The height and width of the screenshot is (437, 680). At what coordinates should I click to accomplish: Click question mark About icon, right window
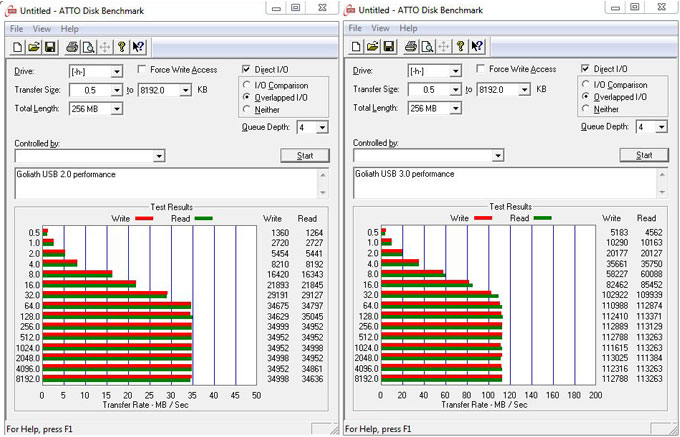point(461,46)
